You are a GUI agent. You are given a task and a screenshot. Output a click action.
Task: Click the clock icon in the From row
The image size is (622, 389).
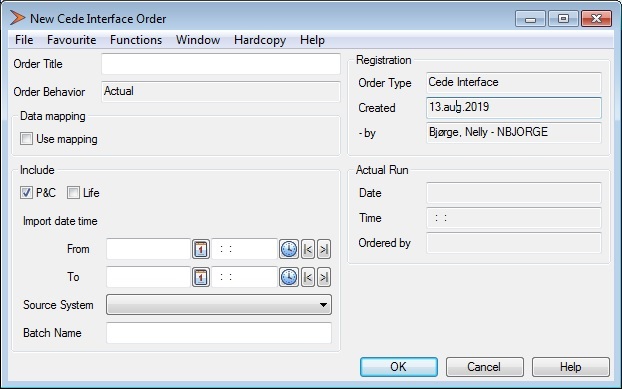pyautogui.click(x=288, y=249)
